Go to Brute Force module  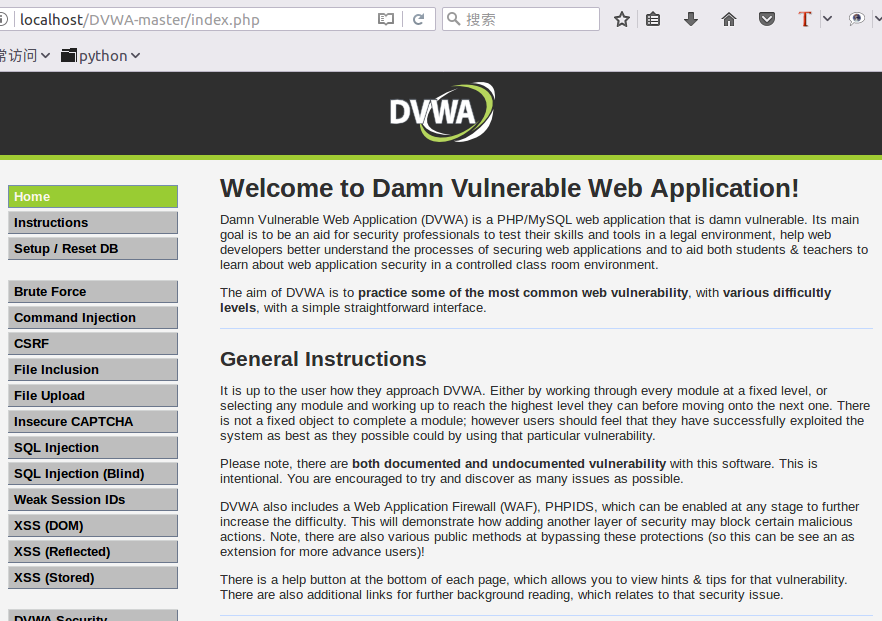coord(93,292)
